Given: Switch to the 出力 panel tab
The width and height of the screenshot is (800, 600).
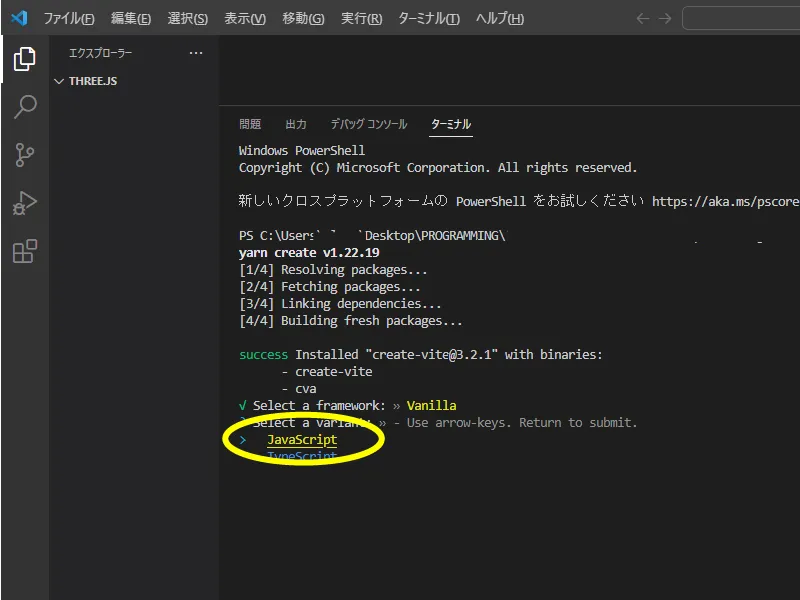Looking at the screenshot, I should point(296,124).
